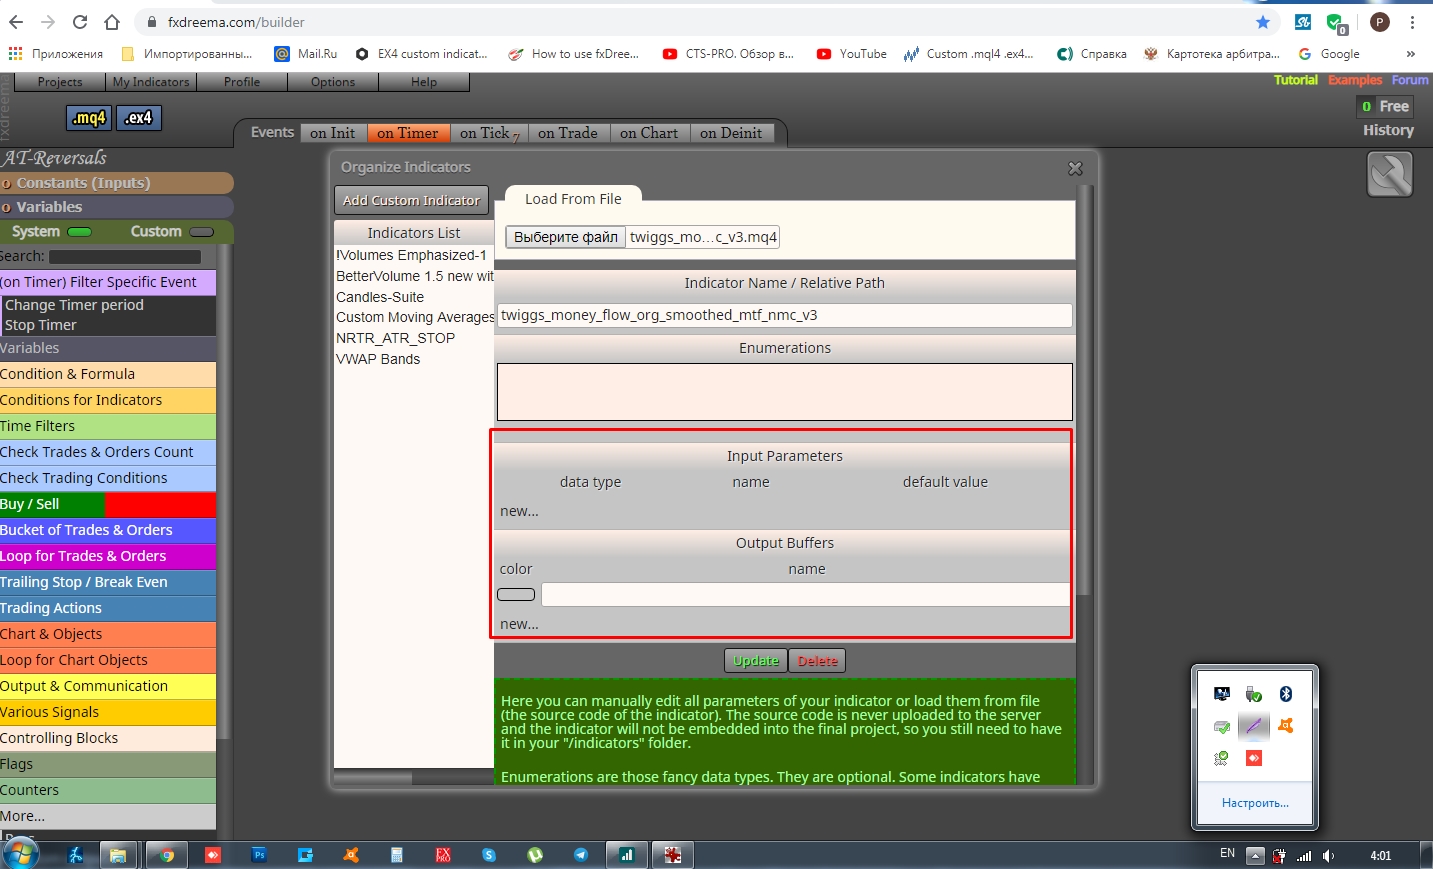Switch to the on Tick events tab
The image size is (1433, 869).
488,133
